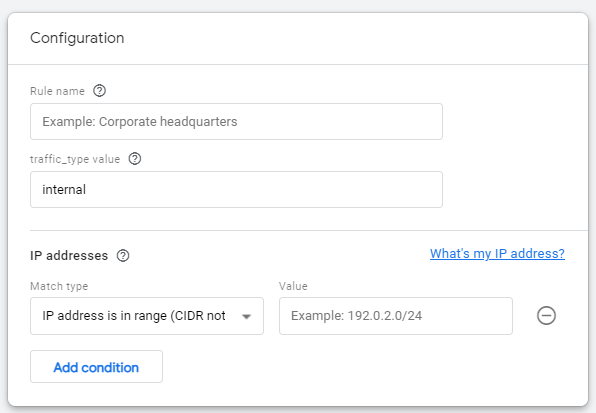596x413 pixels.
Task: Click the Example: 192.0.2.0/24 placeholder text
Action: tap(357, 316)
